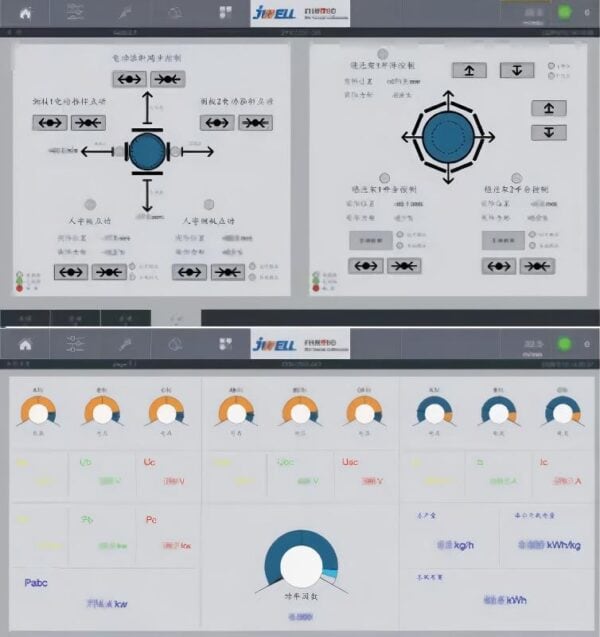Screen dimensions: 600x637
Task: Click the first orange phase voltage gauge
Action: [38, 412]
